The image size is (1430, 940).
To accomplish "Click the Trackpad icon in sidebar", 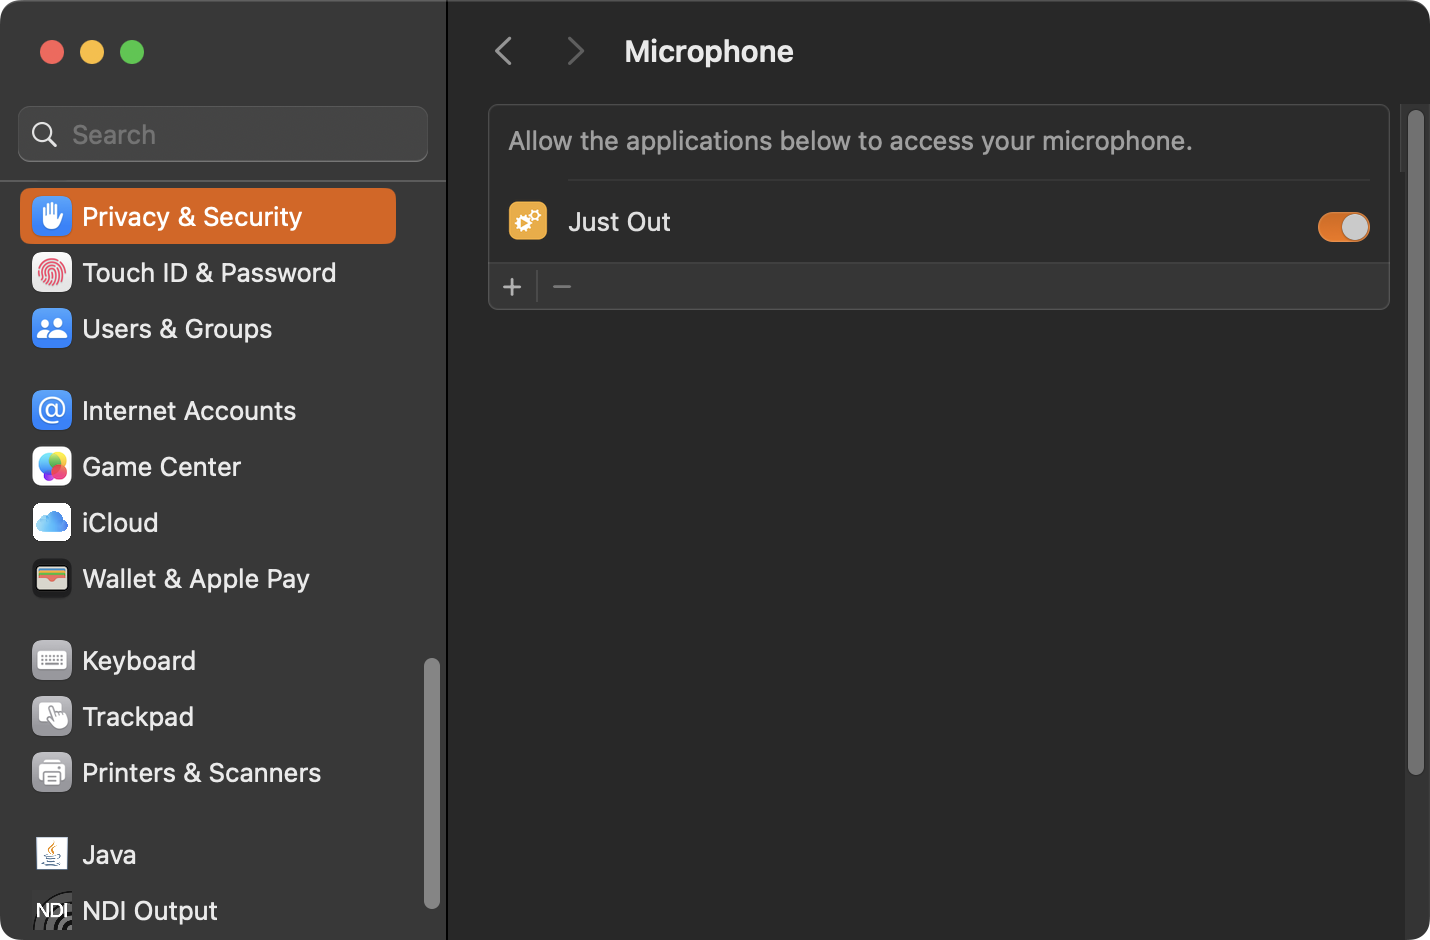I will click(52, 716).
